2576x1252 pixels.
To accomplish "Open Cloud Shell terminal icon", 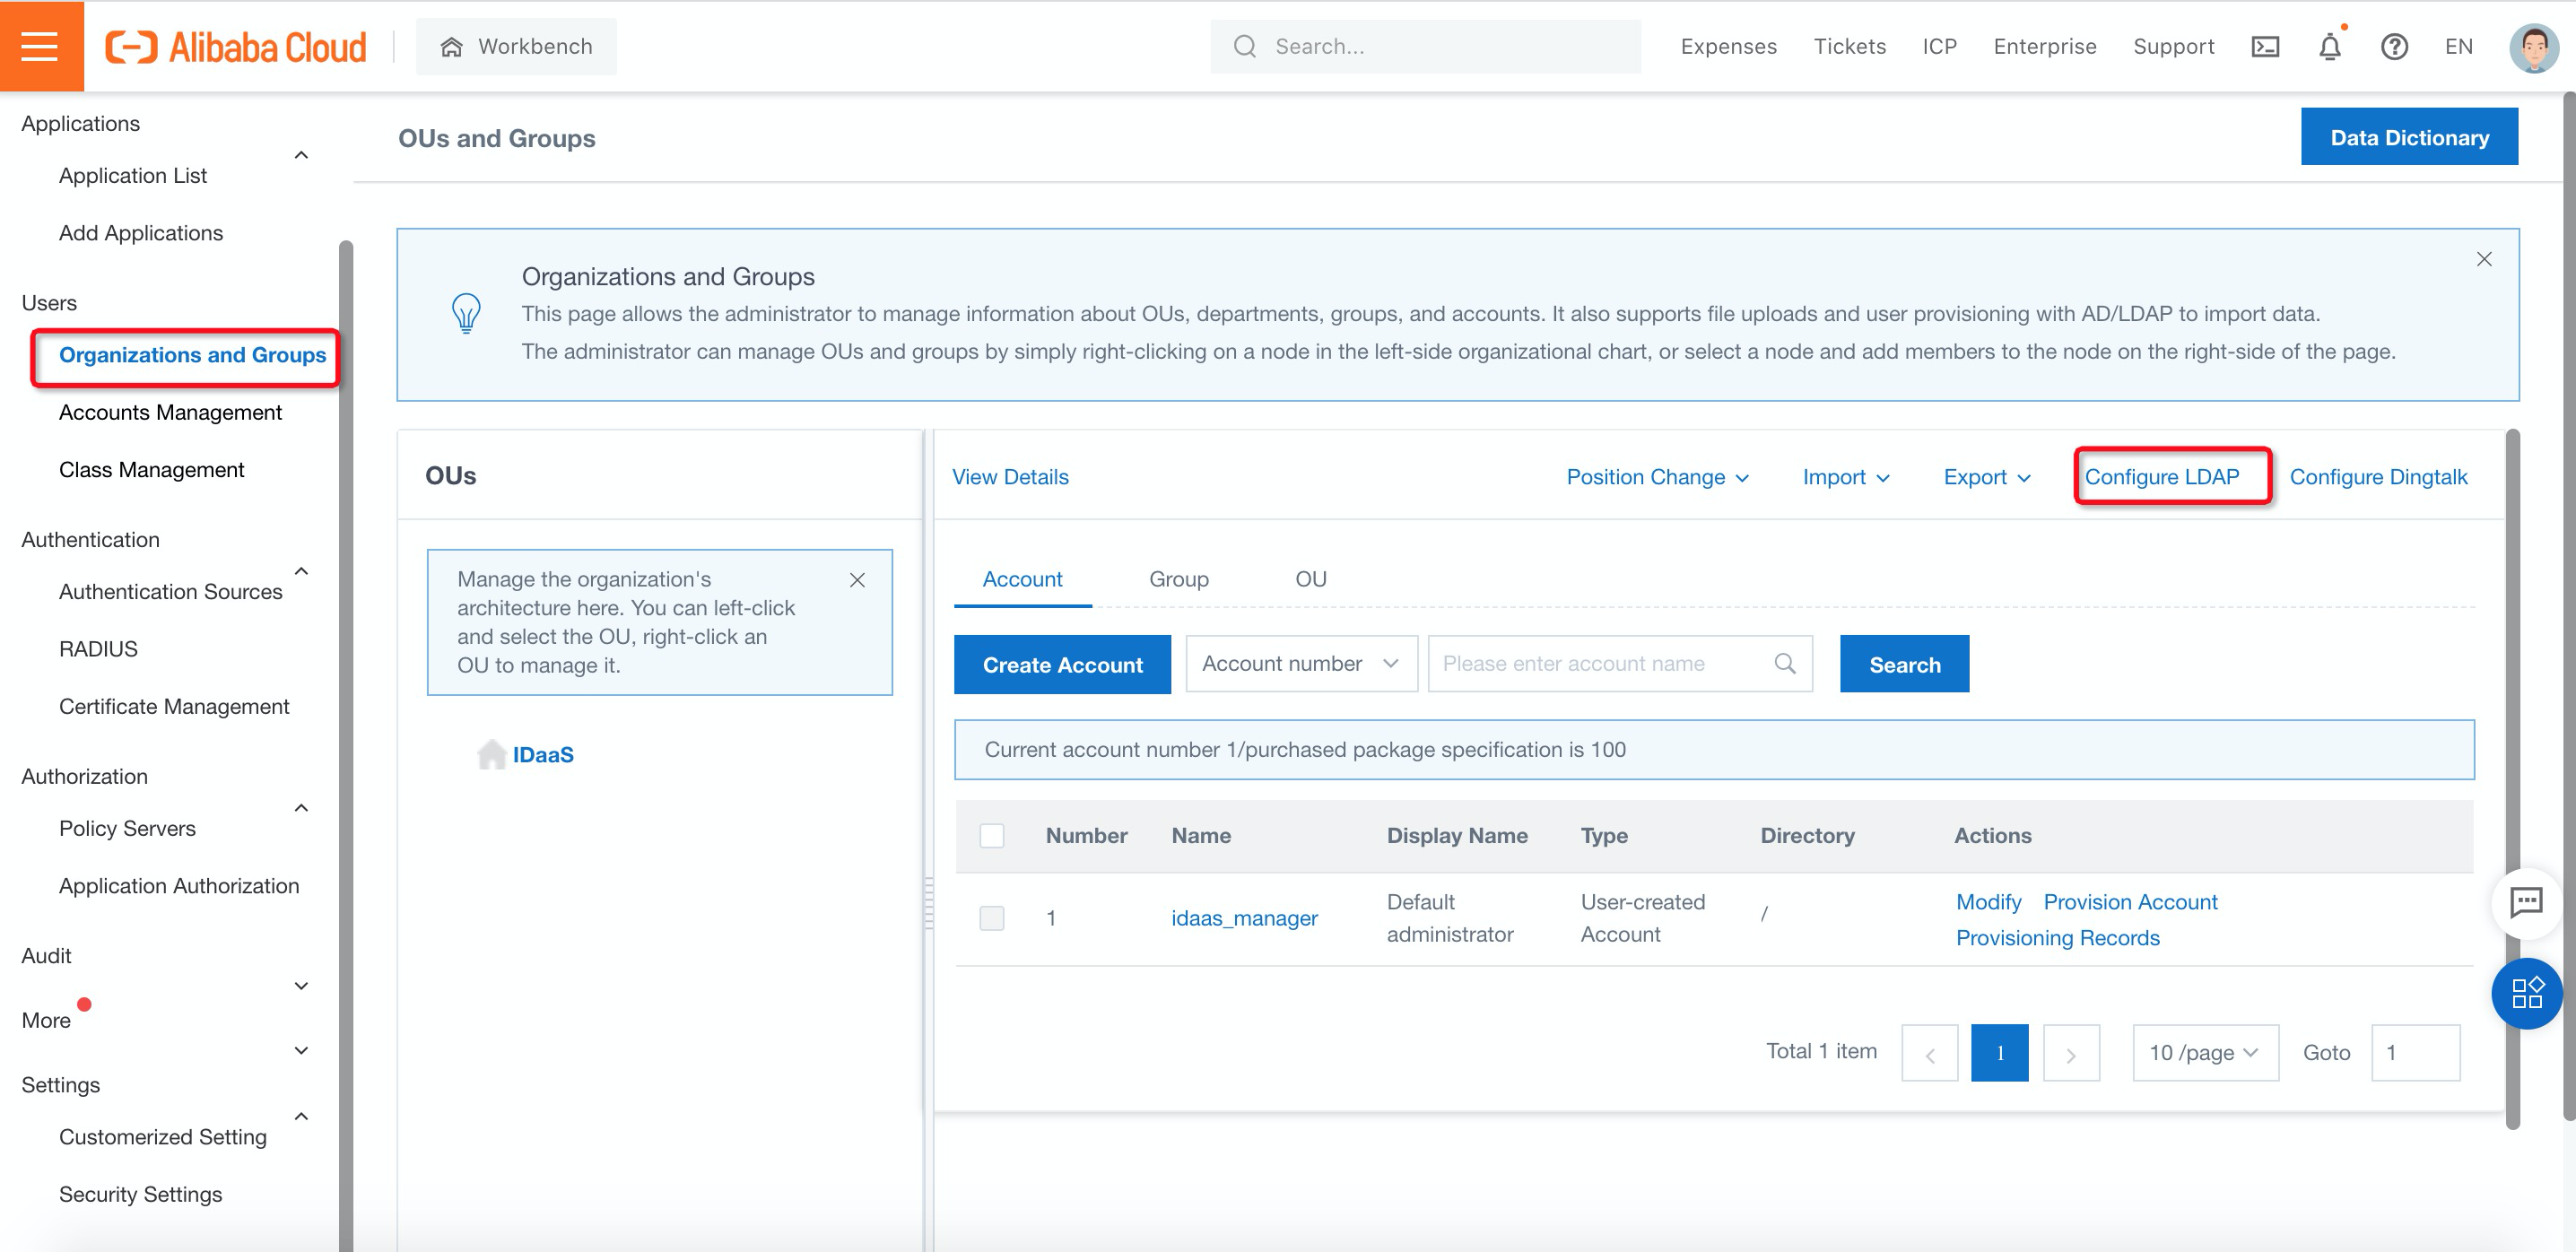I will click(x=2264, y=47).
